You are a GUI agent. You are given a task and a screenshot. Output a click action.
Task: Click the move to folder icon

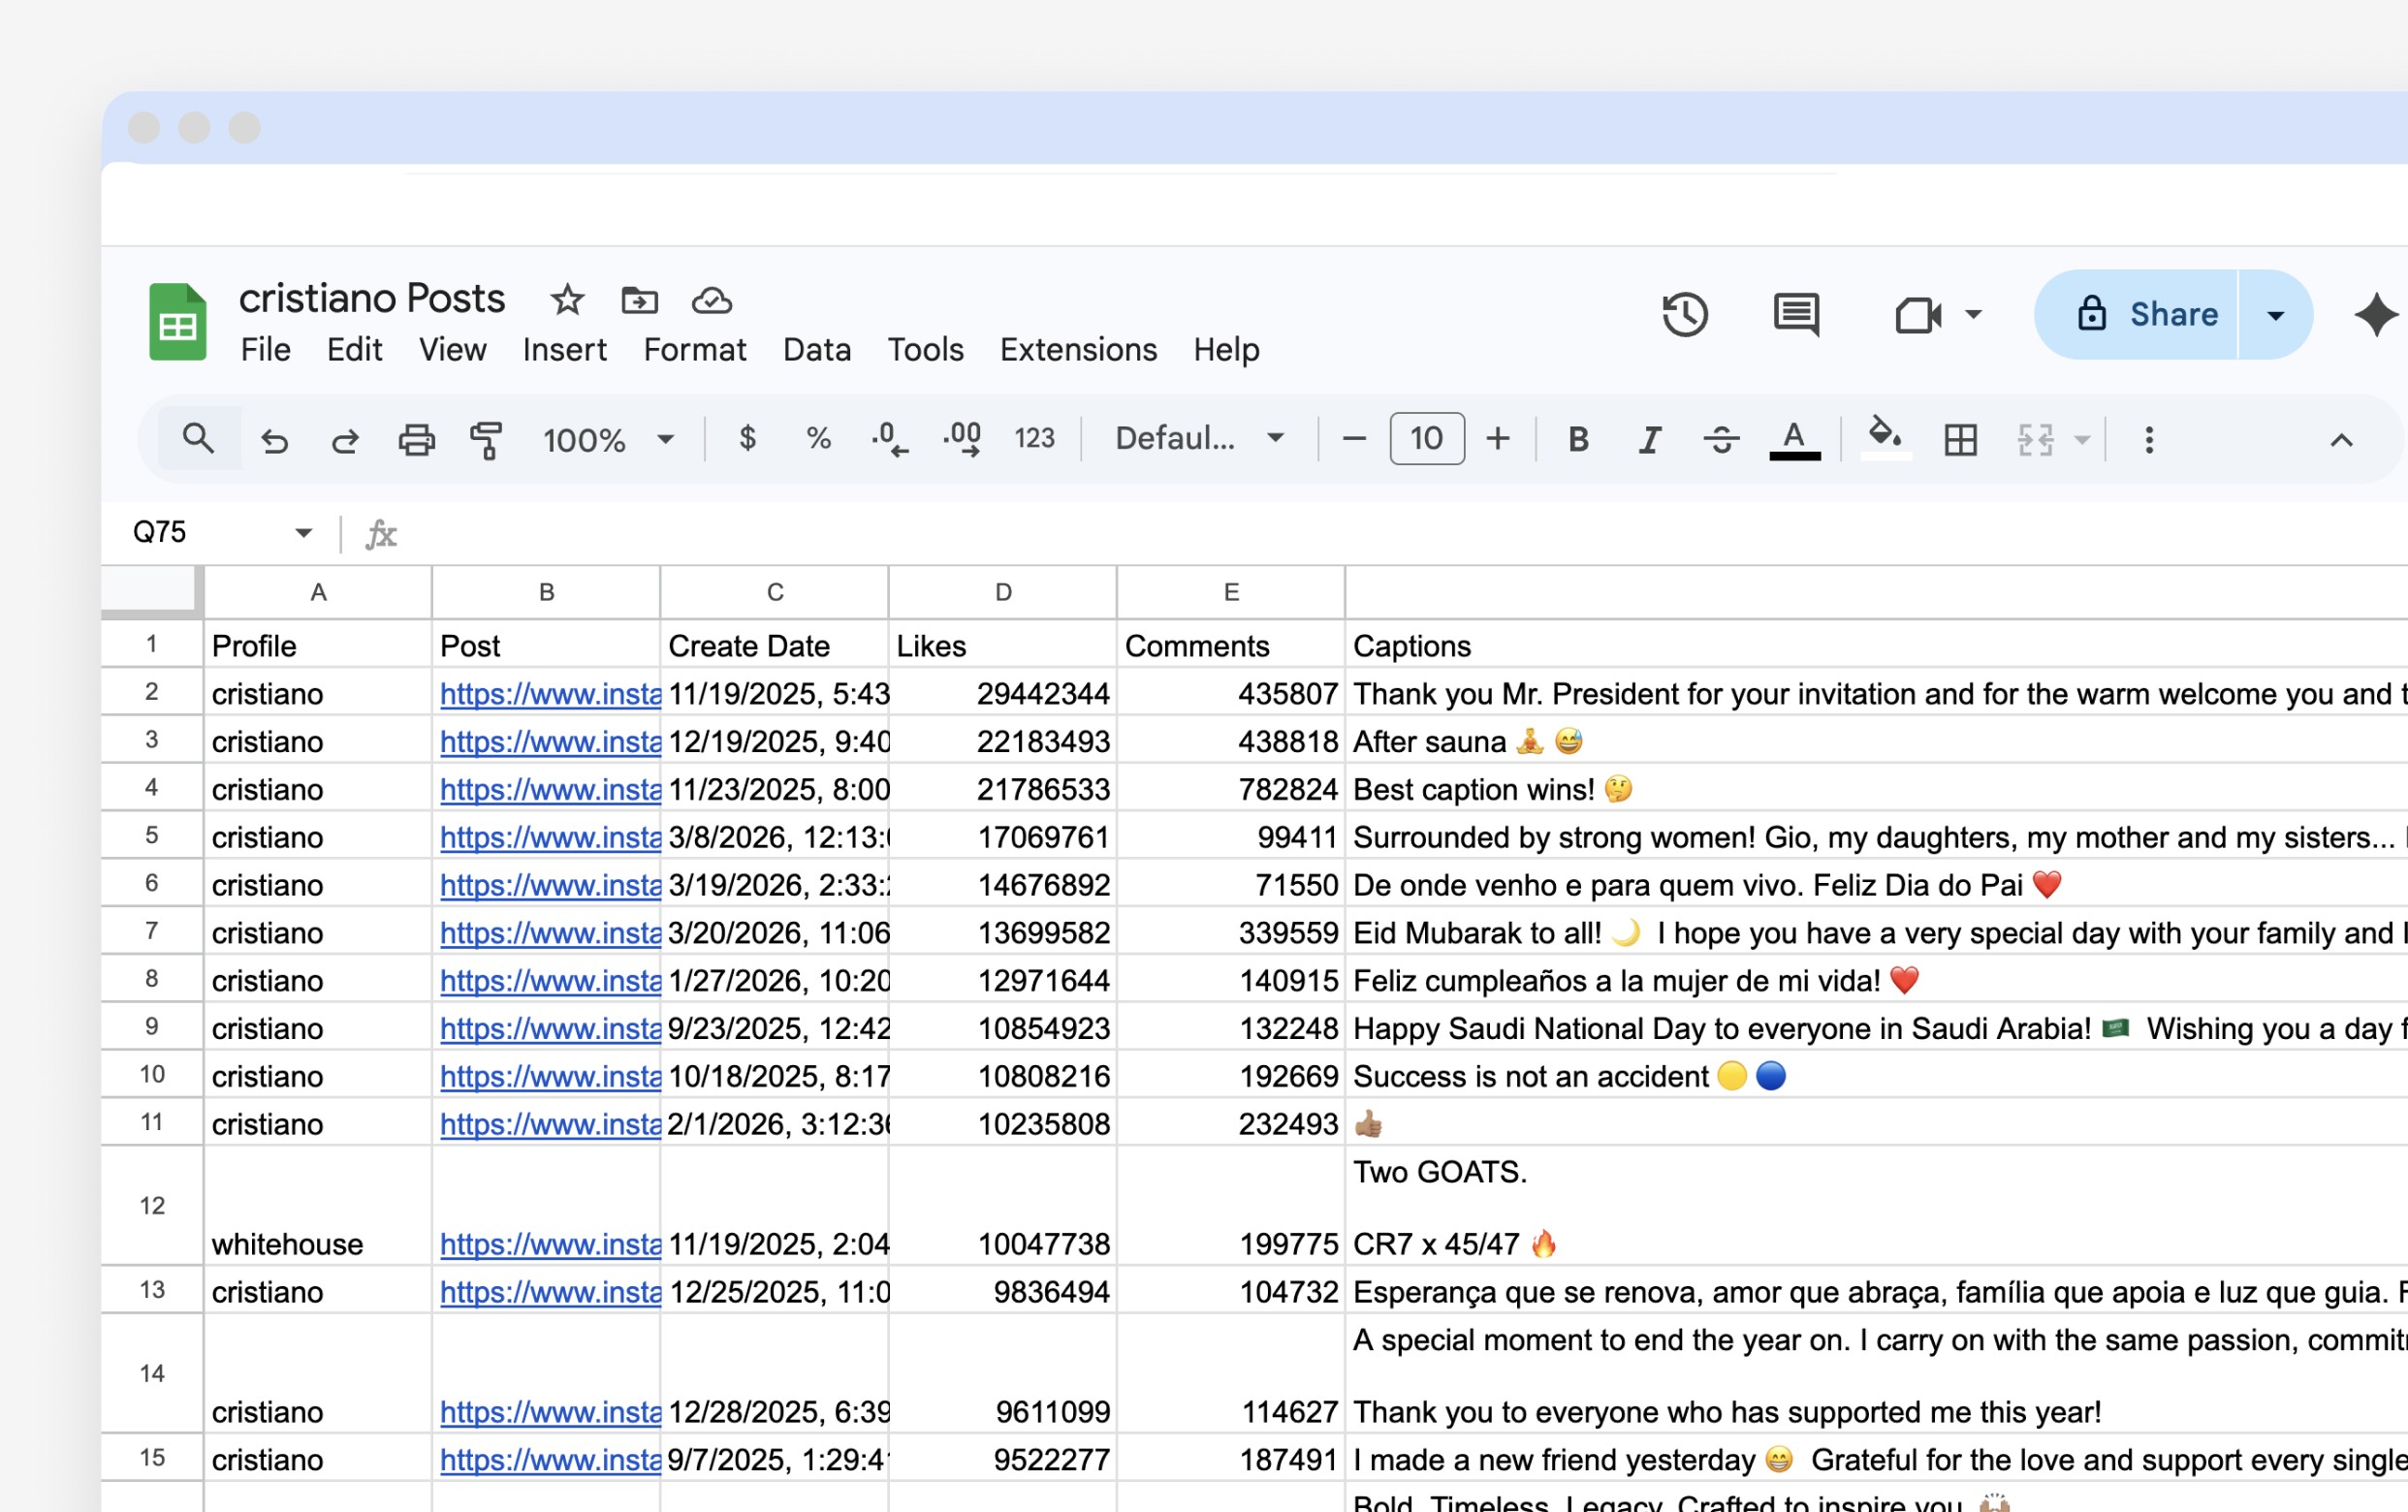pyautogui.click(x=639, y=299)
